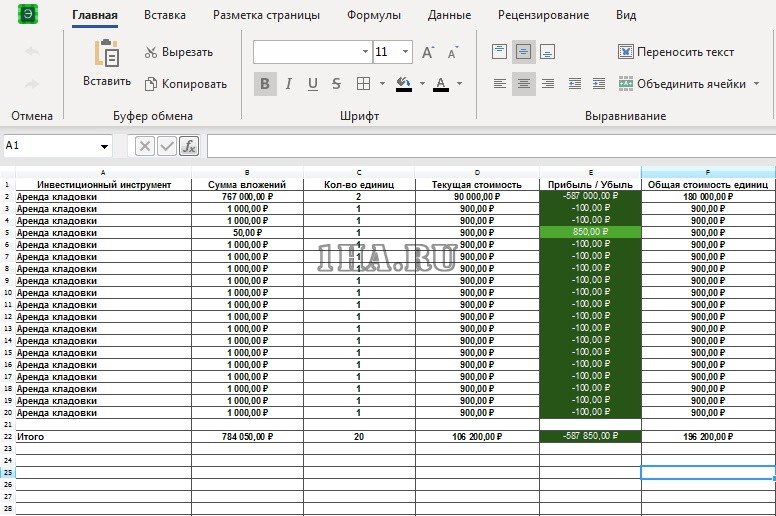
Task: Align cell text to the left
Action: [500, 84]
